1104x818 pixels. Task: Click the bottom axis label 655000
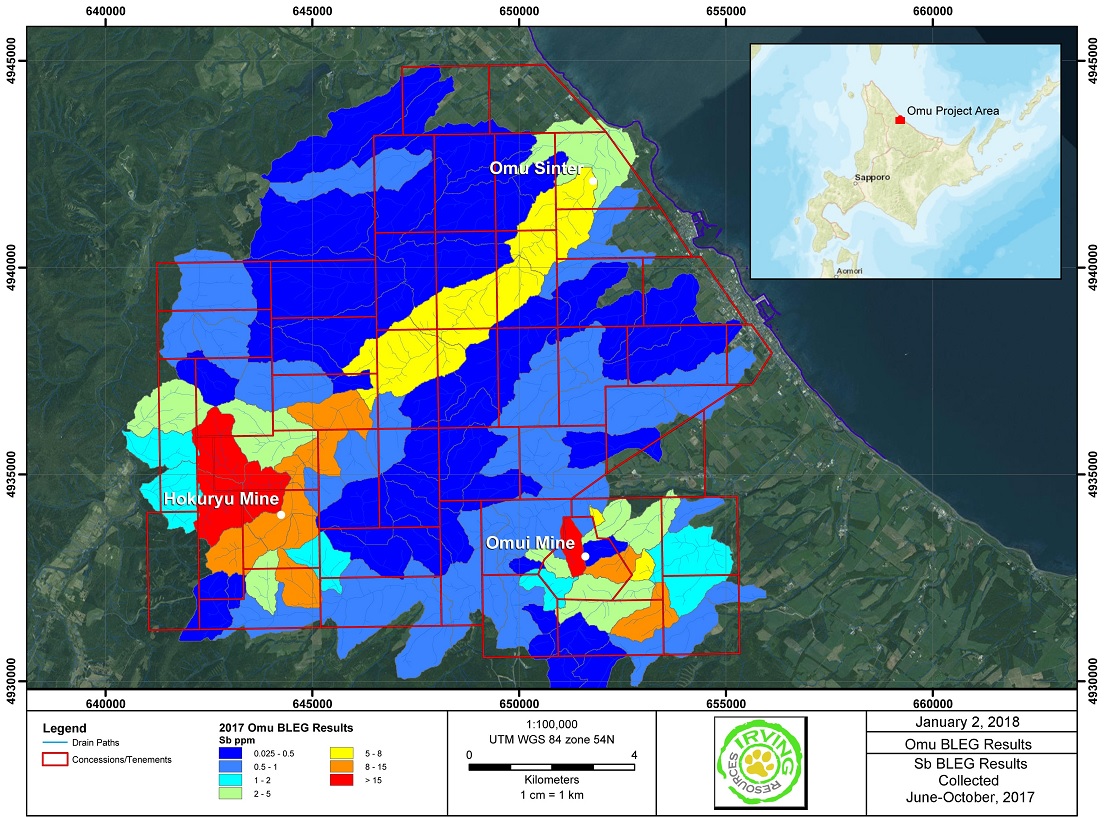point(726,703)
